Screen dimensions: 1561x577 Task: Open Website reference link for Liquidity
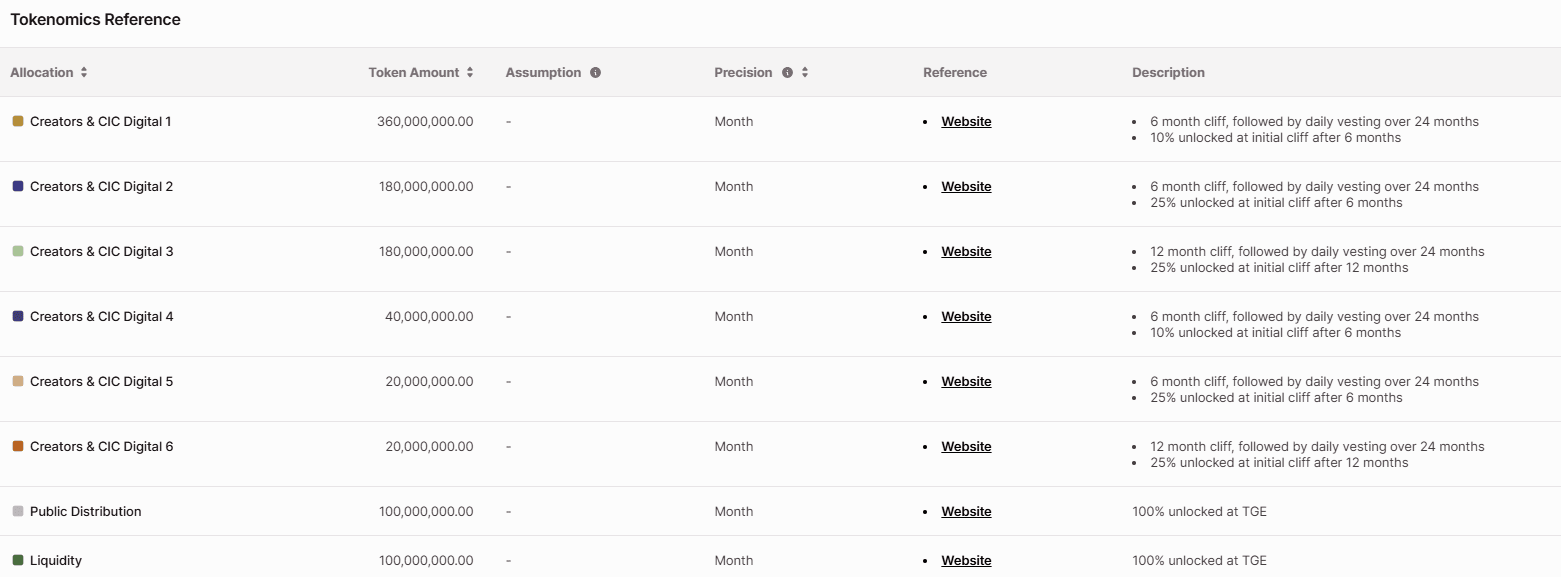tap(966, 561)
